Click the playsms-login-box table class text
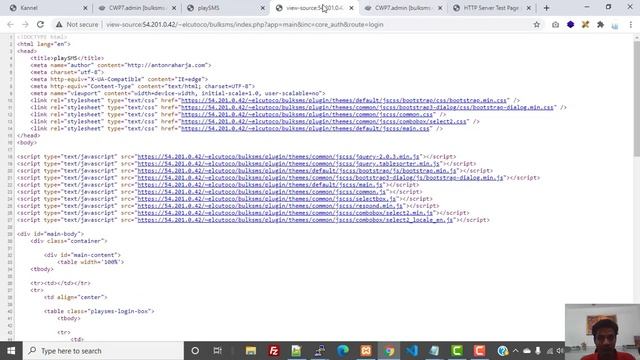Viewport: 640px width, 360px height. (119, 311)
